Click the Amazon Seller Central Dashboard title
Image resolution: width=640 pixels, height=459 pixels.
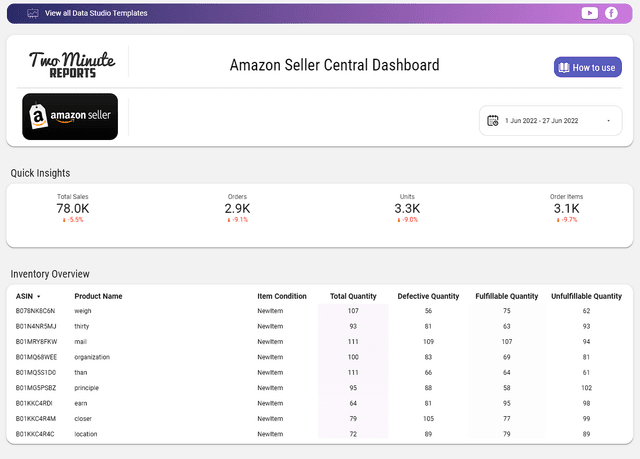(x=334, y=65)
